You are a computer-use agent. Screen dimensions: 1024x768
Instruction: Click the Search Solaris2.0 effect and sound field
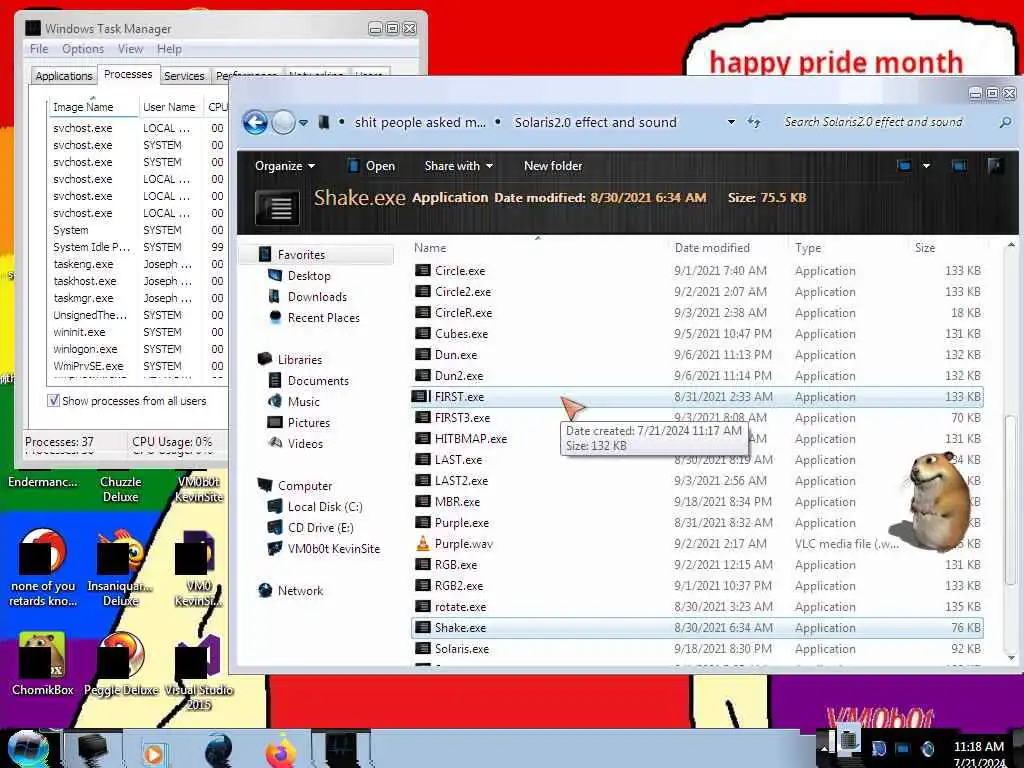pos(873,122)
